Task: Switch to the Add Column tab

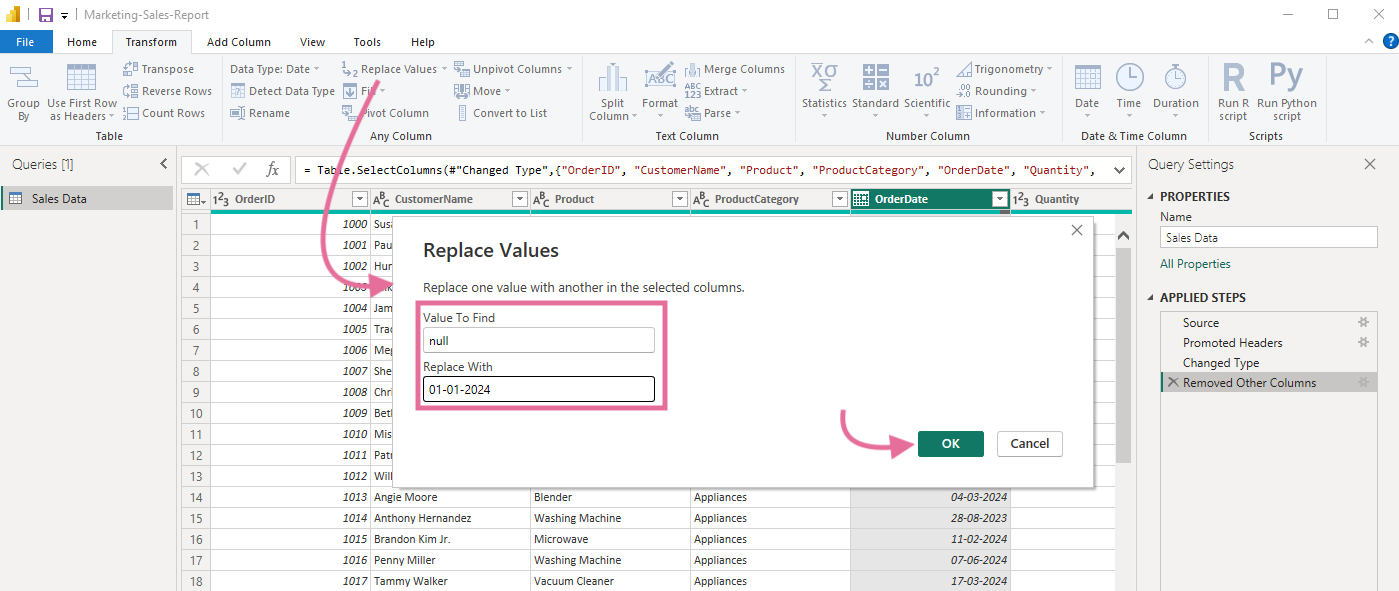Action: click(238, 41)
